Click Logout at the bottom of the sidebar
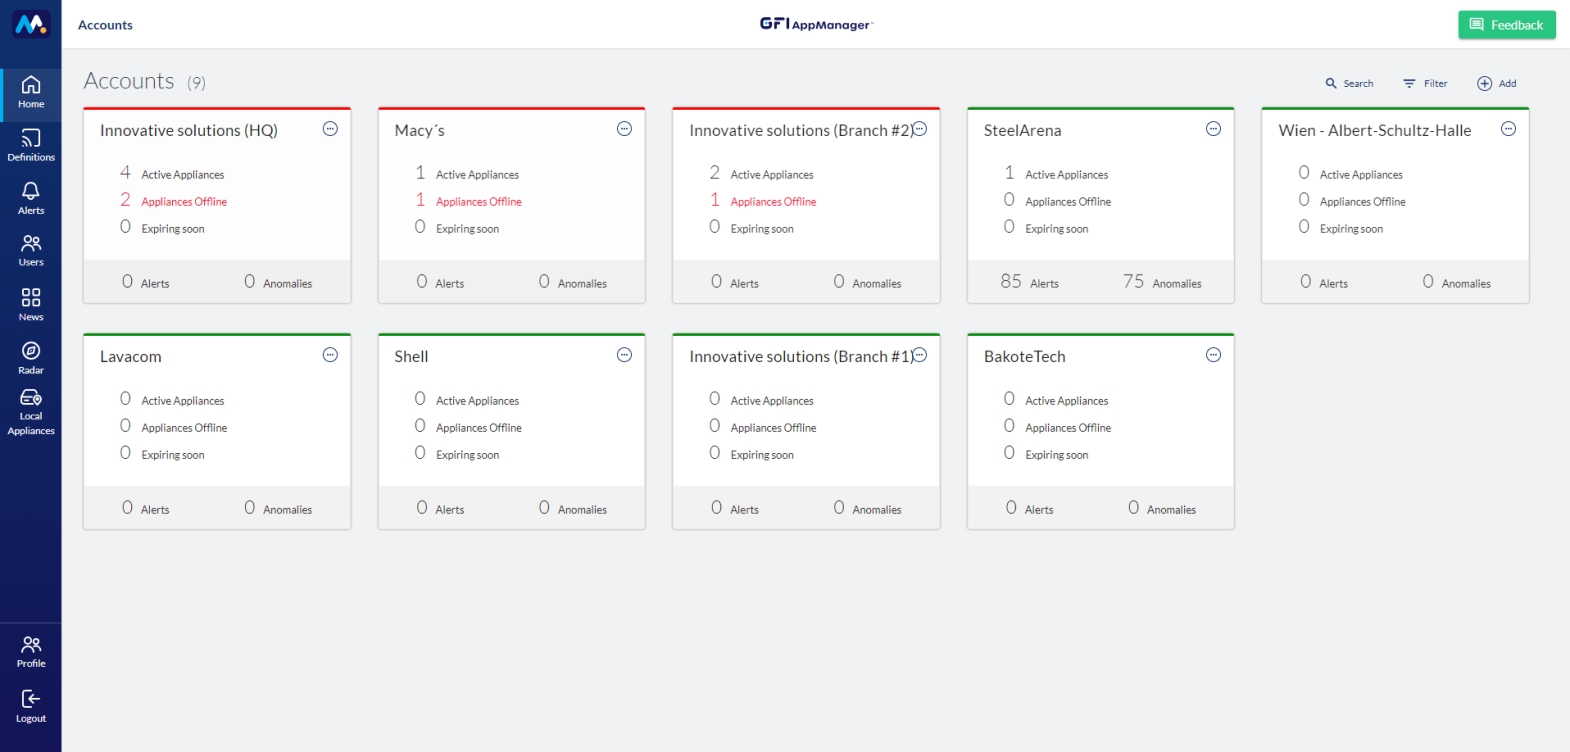 click(30, 706)
